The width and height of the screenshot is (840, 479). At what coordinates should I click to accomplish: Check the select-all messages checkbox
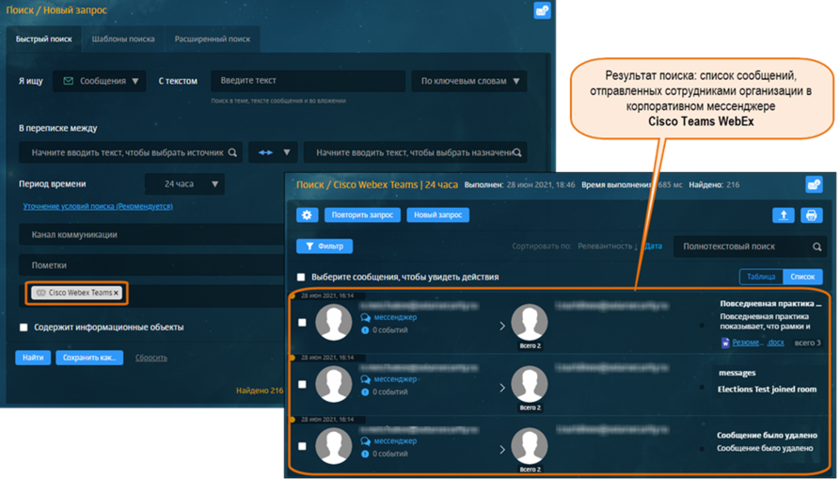(x=302, y=277)
